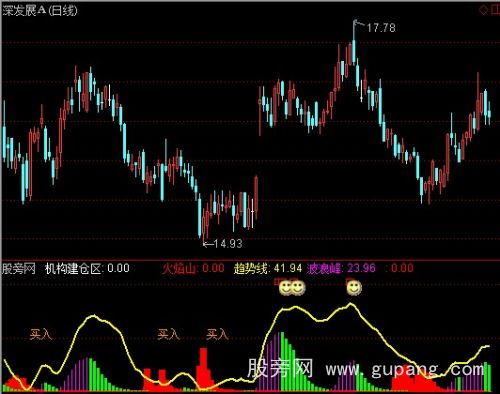This screenshot has height=394, width=500.
Task: Click the red diamond icon at top right
Action: point(483,10)
